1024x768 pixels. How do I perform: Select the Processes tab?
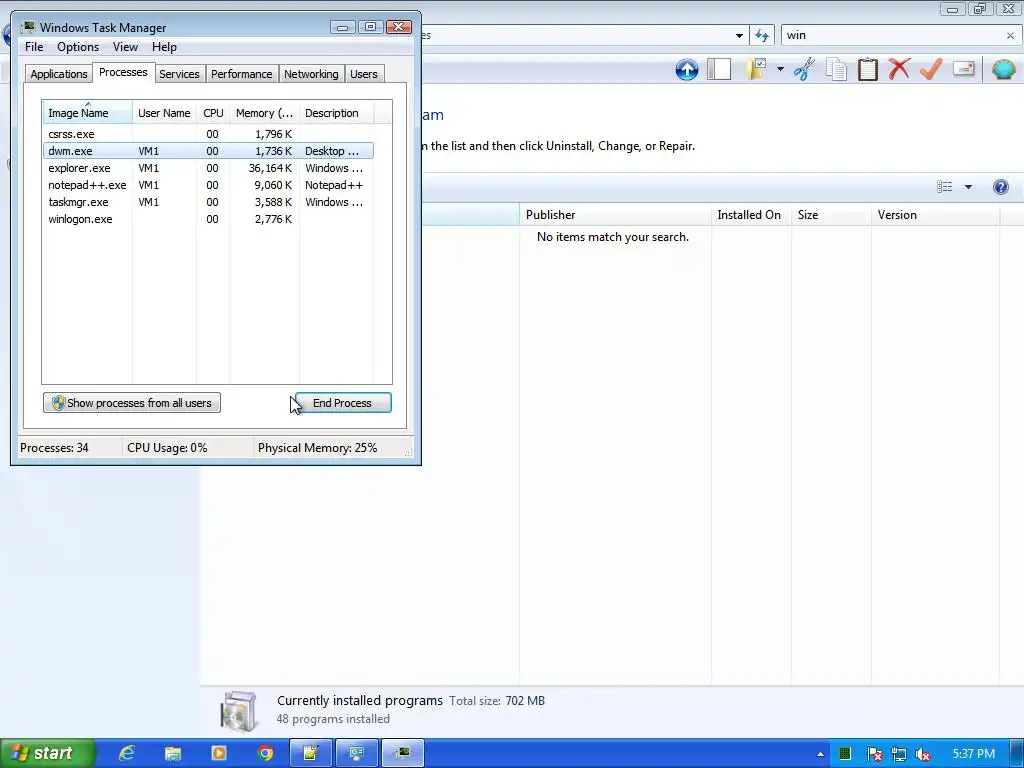point(123,72)
